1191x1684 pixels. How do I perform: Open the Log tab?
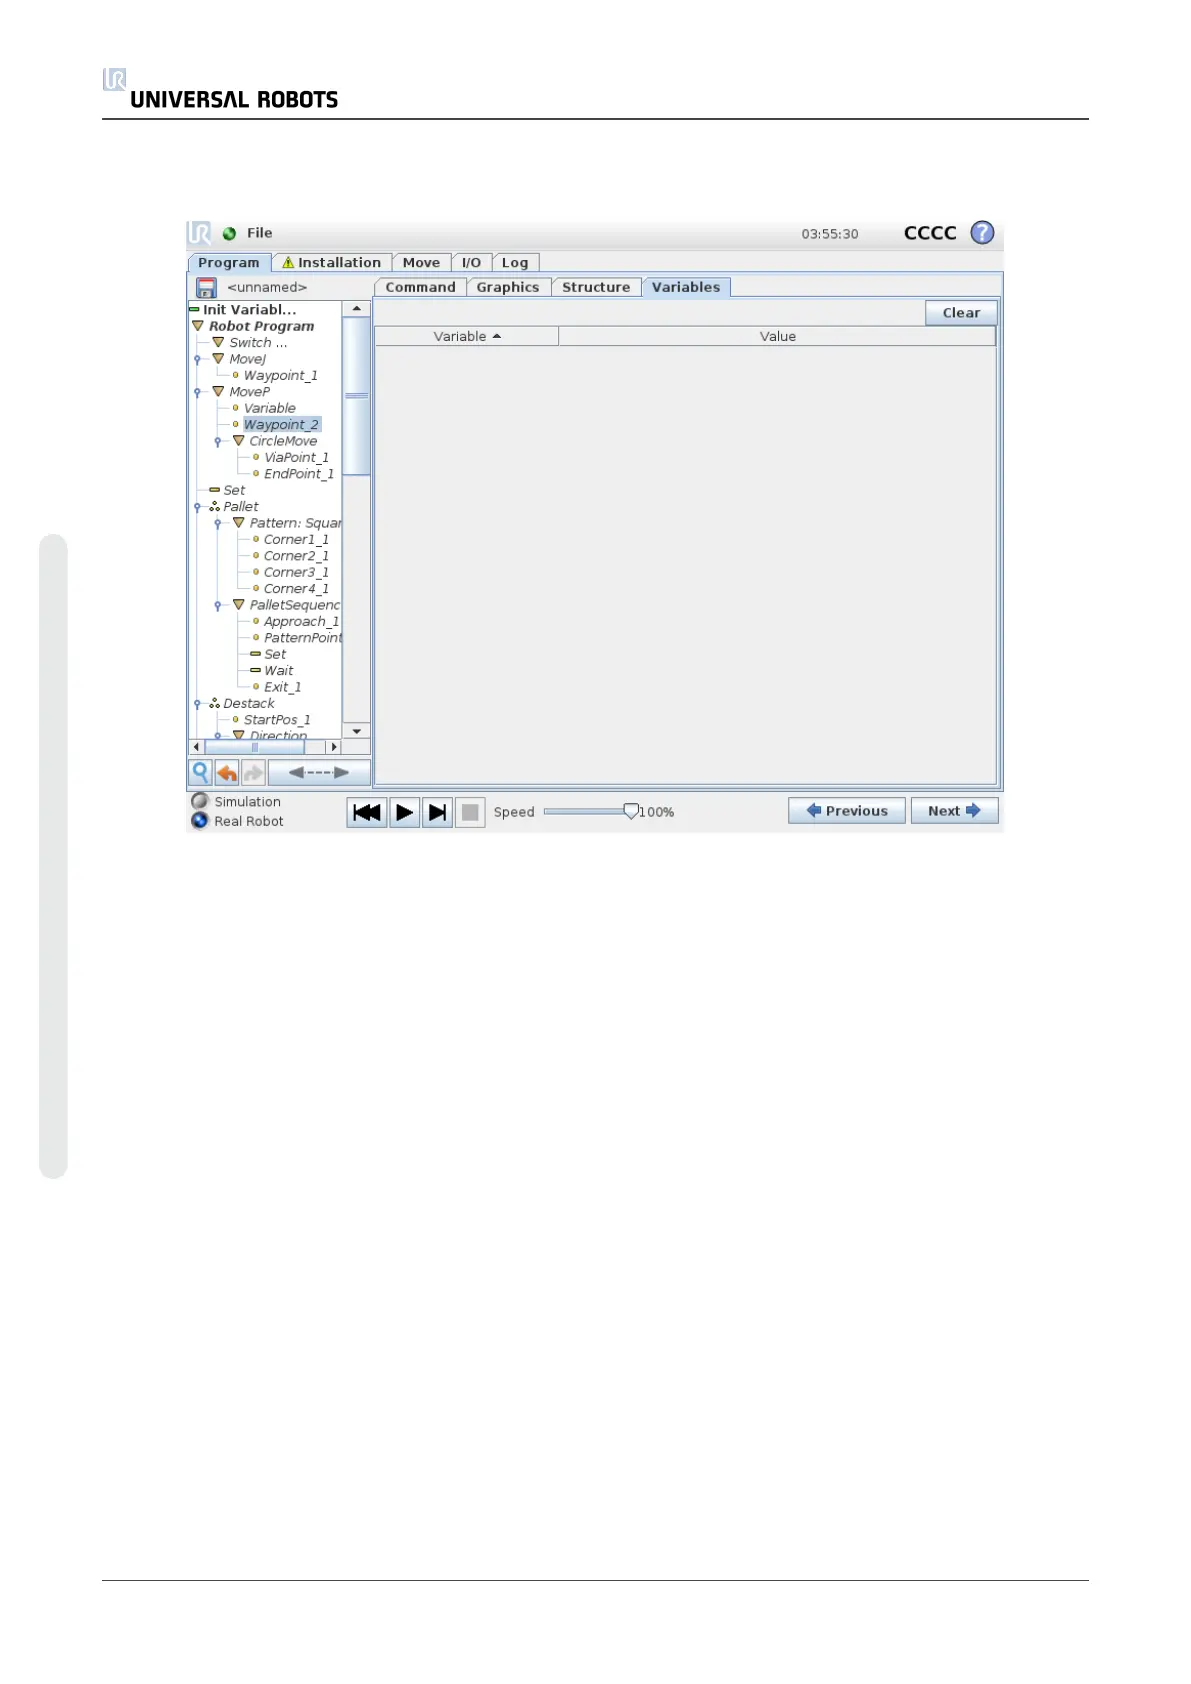click(x=515, y=263)
